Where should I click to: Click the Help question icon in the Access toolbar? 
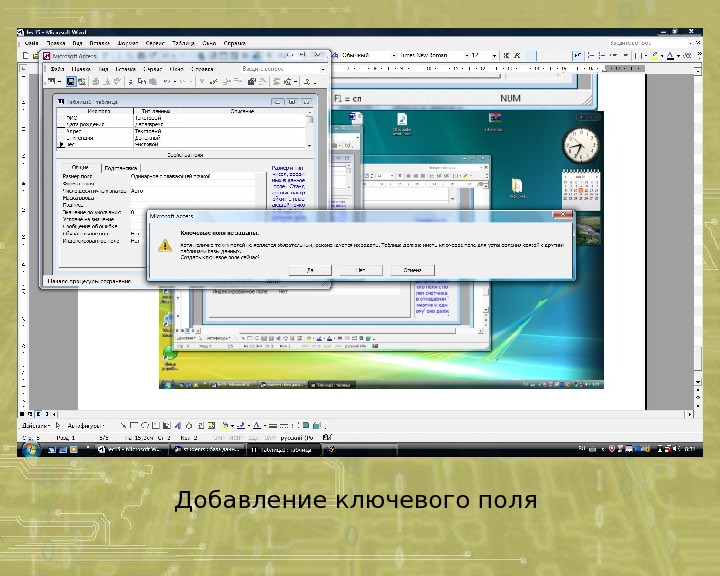[307, 81]
